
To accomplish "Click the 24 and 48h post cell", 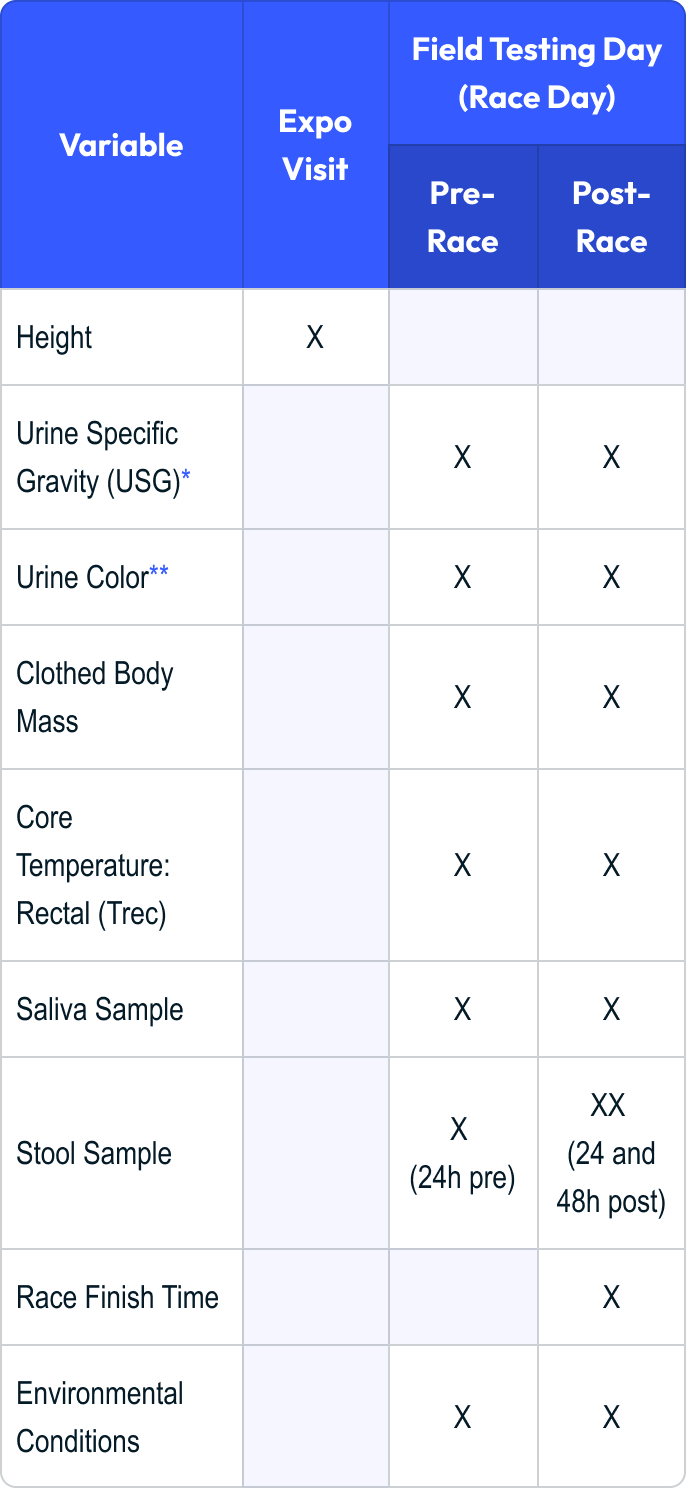I will [x=611, y=1153].
